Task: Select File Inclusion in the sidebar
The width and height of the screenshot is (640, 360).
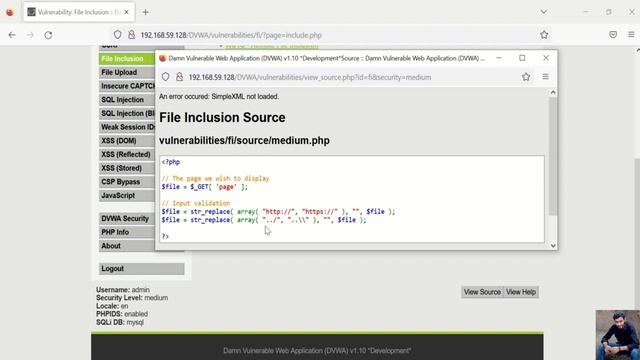Action: [x=127, y=59]
